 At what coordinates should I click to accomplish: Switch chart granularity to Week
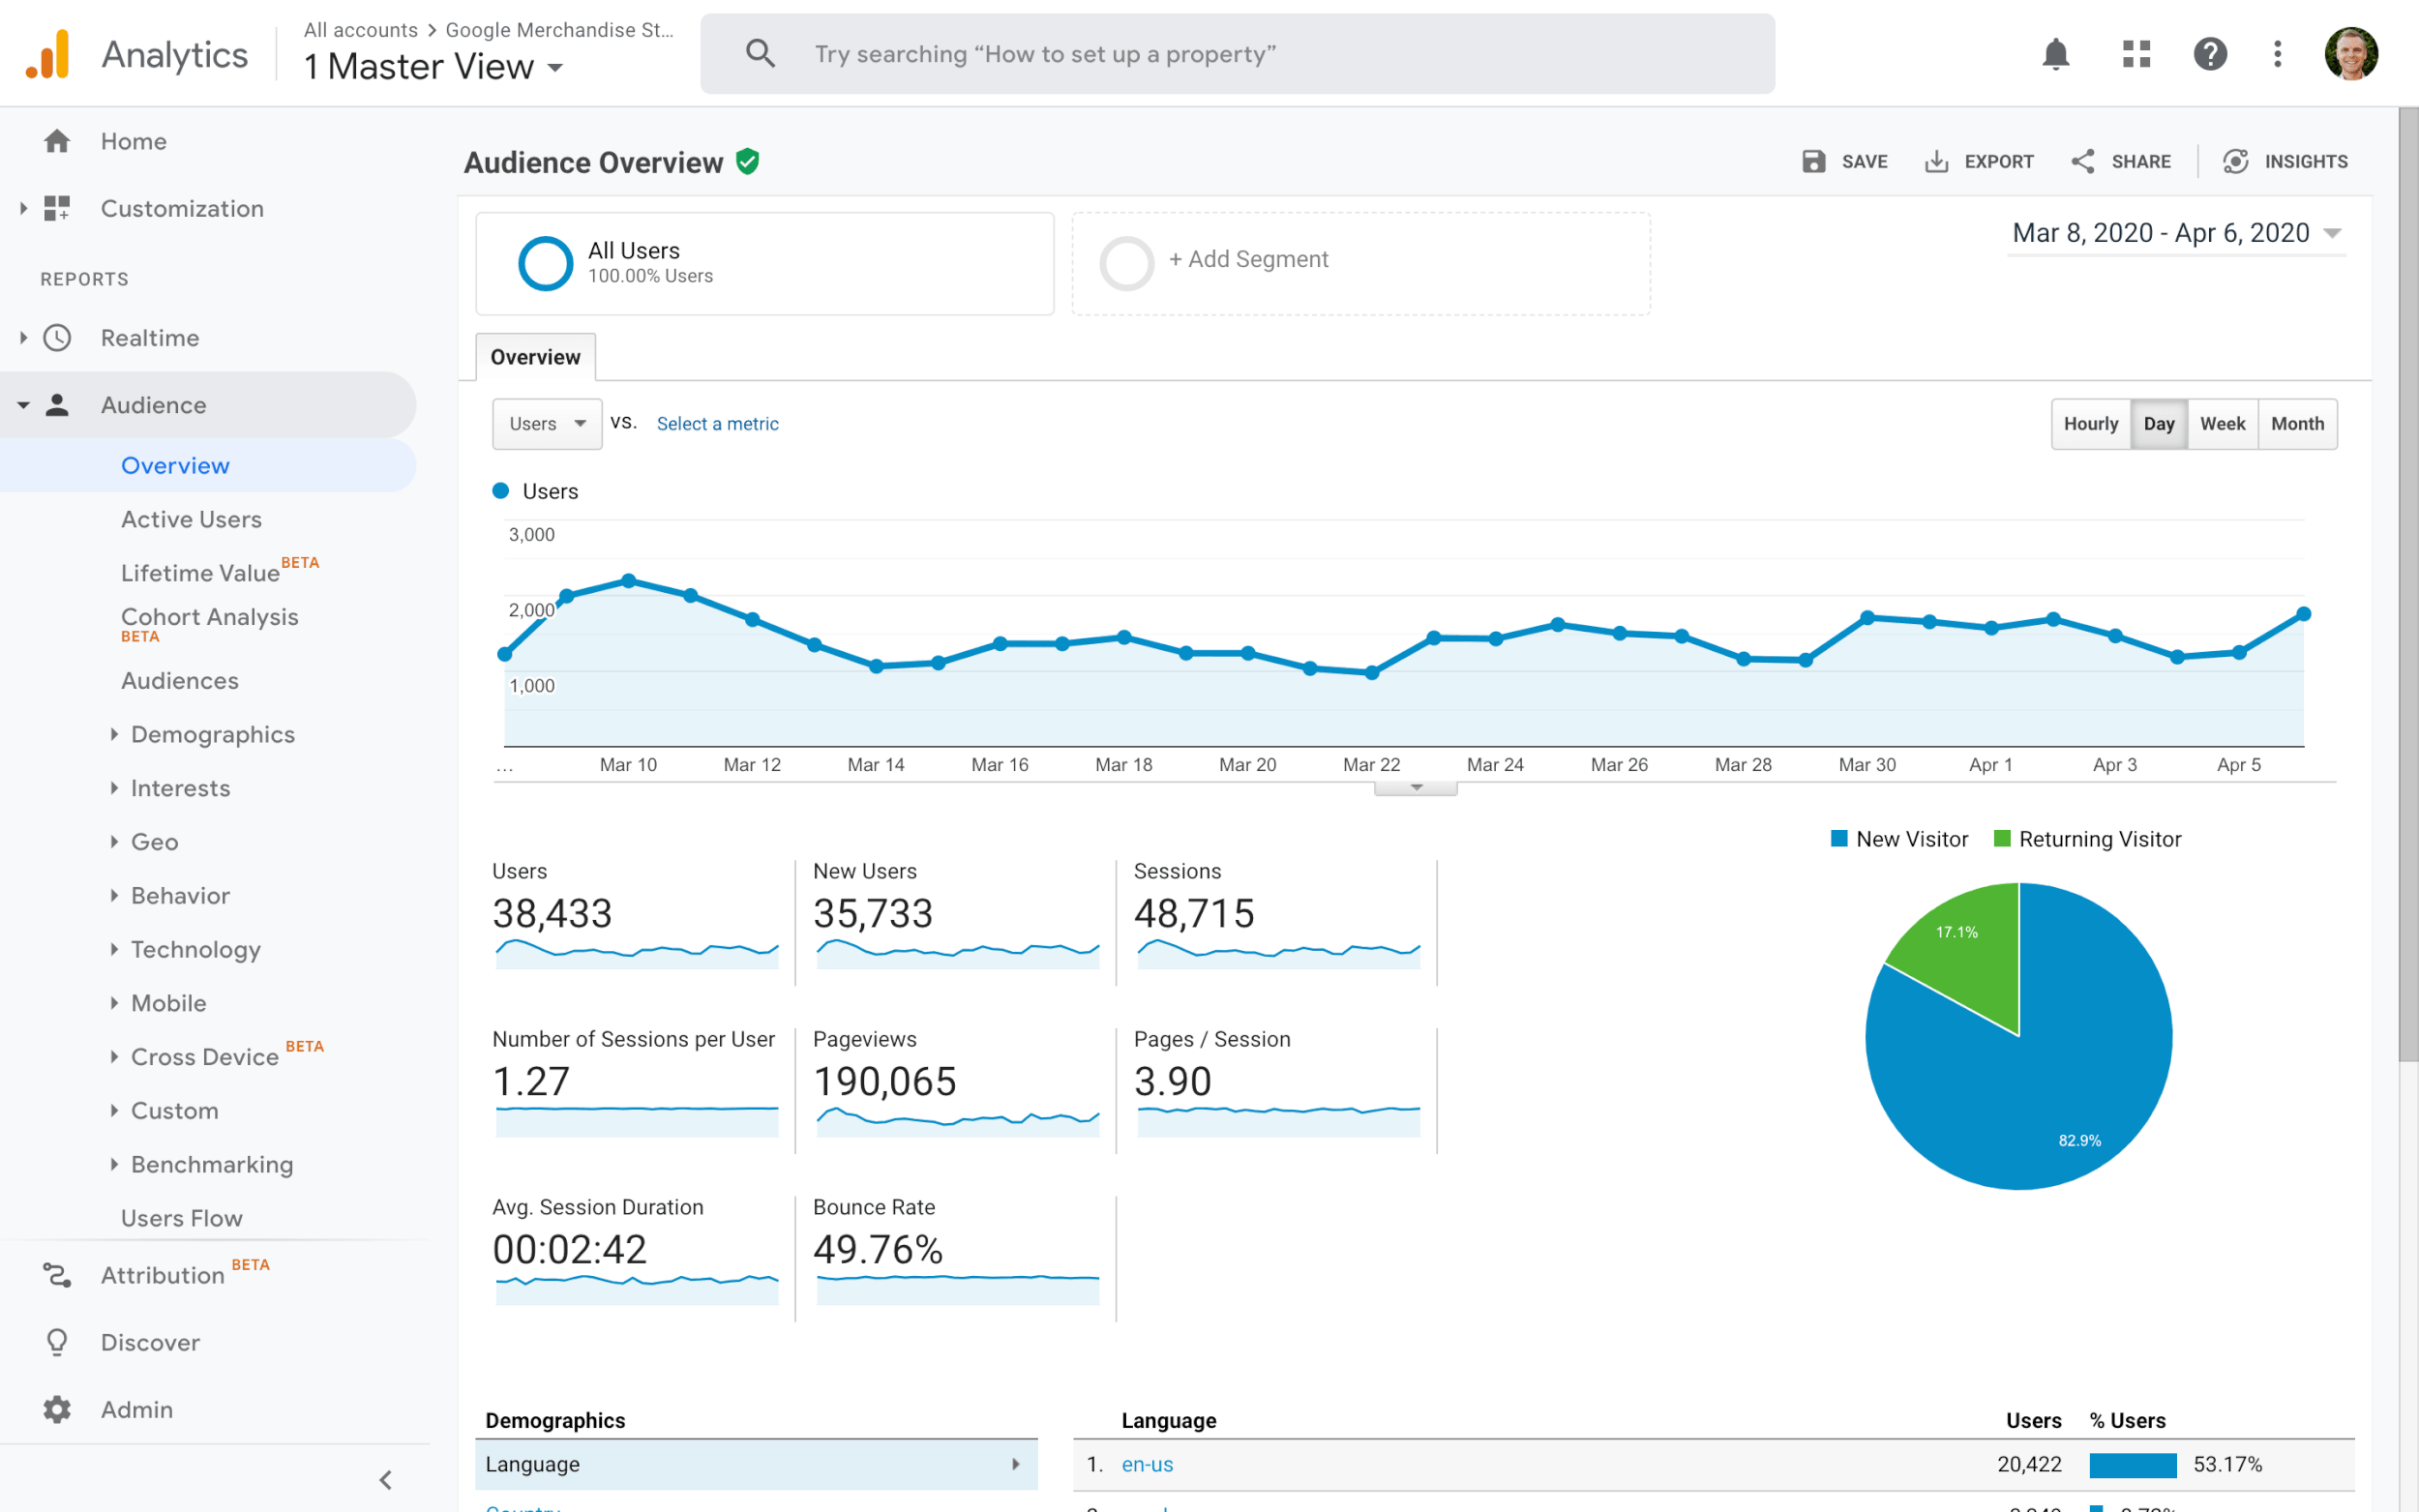[2223, 423]
